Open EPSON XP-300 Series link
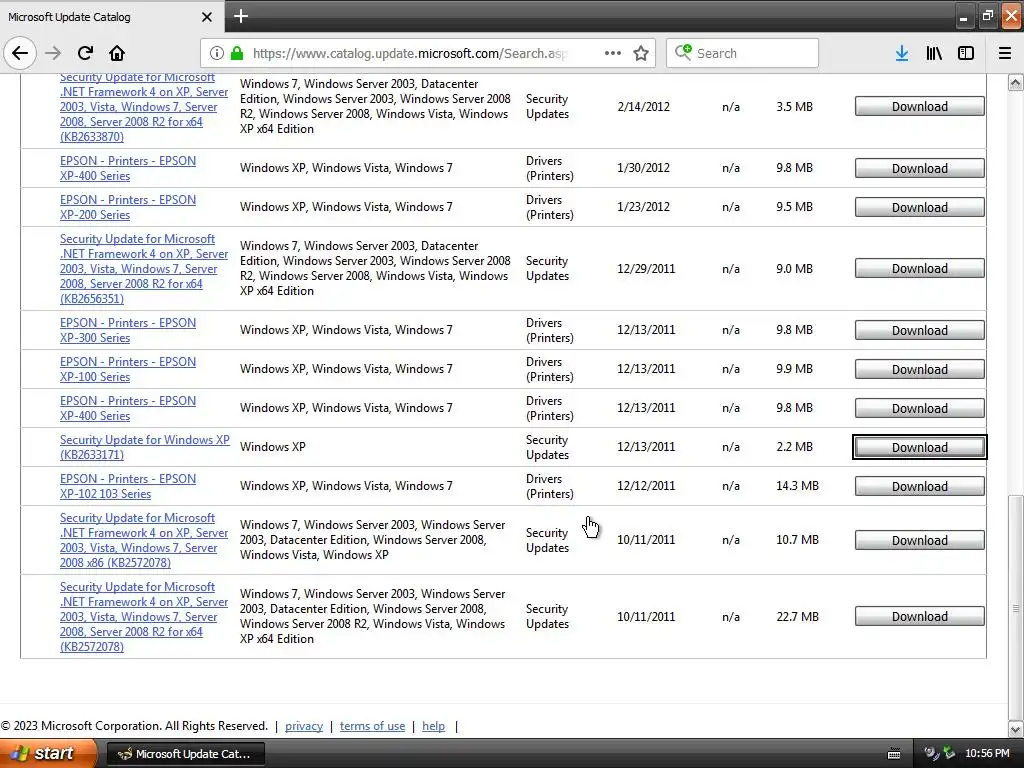The height and width of the screenshot is (768, 1024). tap(128, 330)
